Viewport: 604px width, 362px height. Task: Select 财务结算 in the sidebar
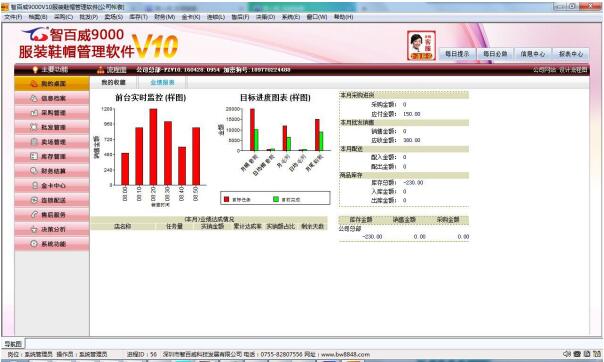pos(52,171)
